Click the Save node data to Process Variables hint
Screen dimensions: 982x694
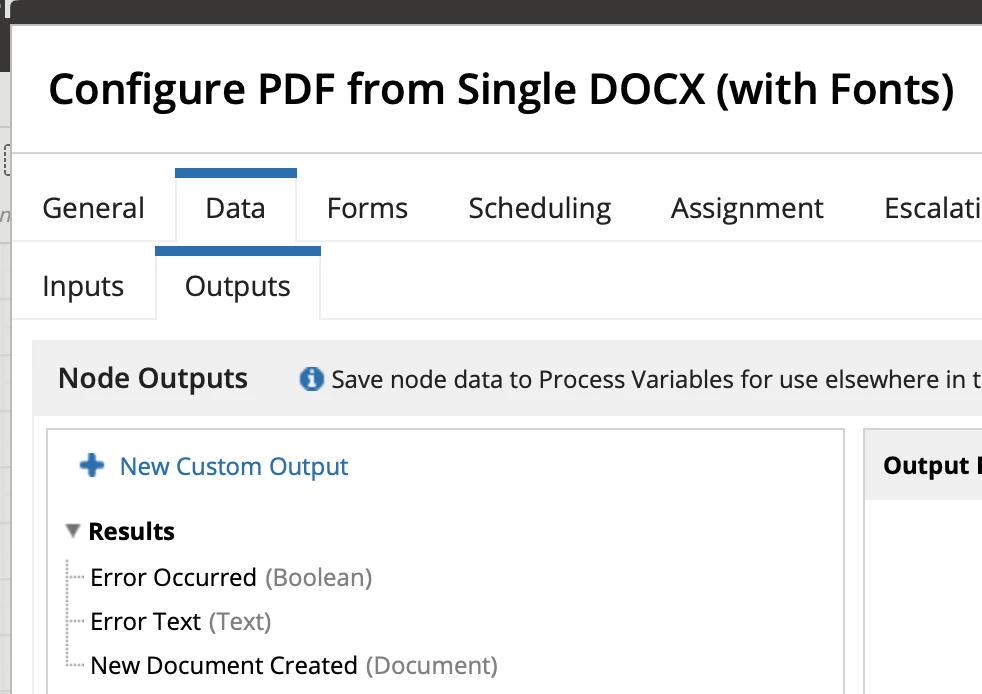coord(656,380)
